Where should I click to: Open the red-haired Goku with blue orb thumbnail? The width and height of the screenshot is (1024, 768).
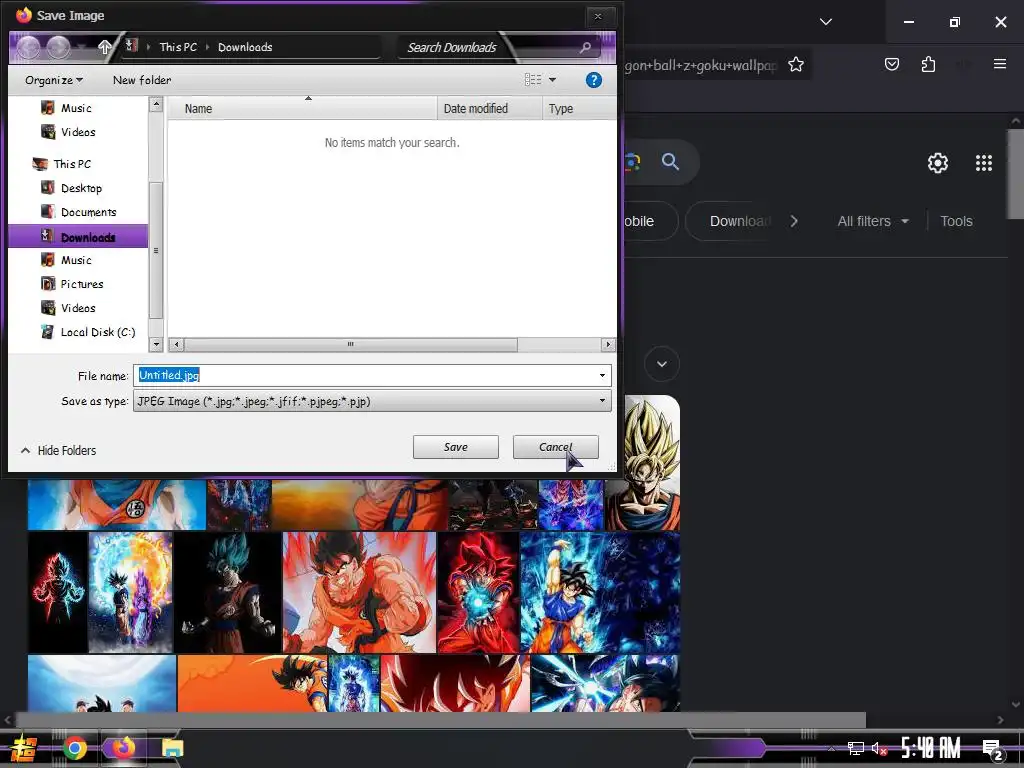coord(478,592)
